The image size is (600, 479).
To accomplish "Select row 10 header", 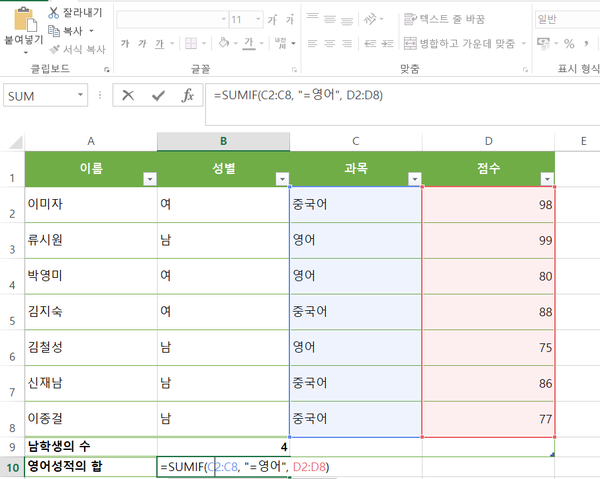I will tap(12, 467).
